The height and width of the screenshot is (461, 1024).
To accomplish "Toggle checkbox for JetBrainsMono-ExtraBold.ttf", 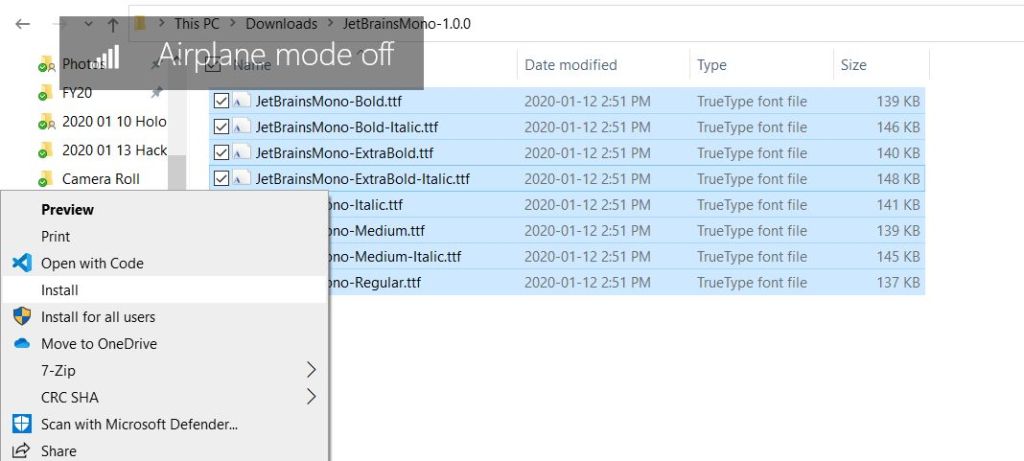I will click(221, 153).
